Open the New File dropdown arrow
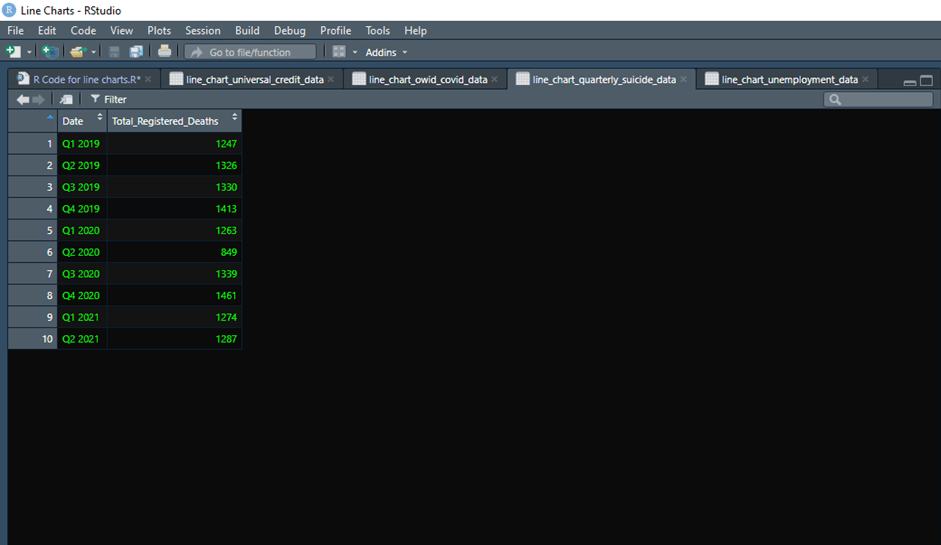Viewport: 941px width, 545px height. coord(29,53)
